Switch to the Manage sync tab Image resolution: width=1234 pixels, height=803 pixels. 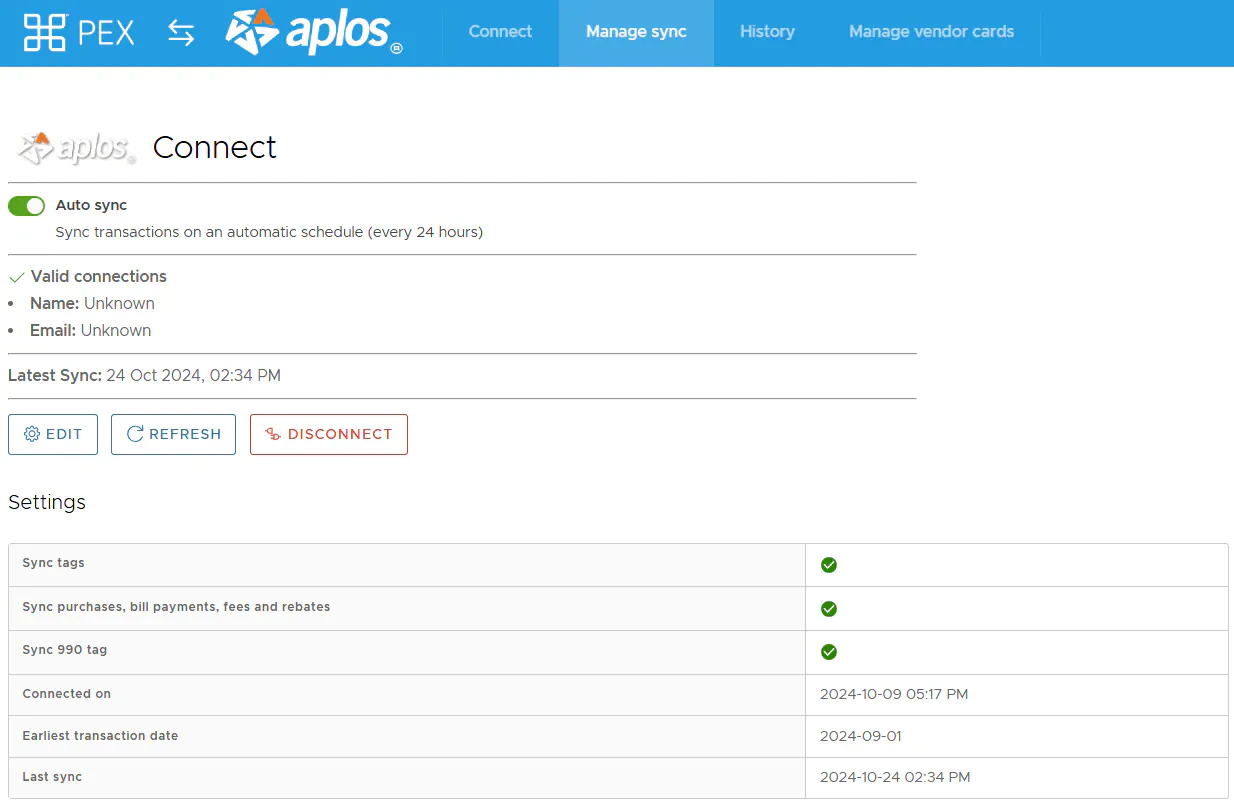pos(636,32)
